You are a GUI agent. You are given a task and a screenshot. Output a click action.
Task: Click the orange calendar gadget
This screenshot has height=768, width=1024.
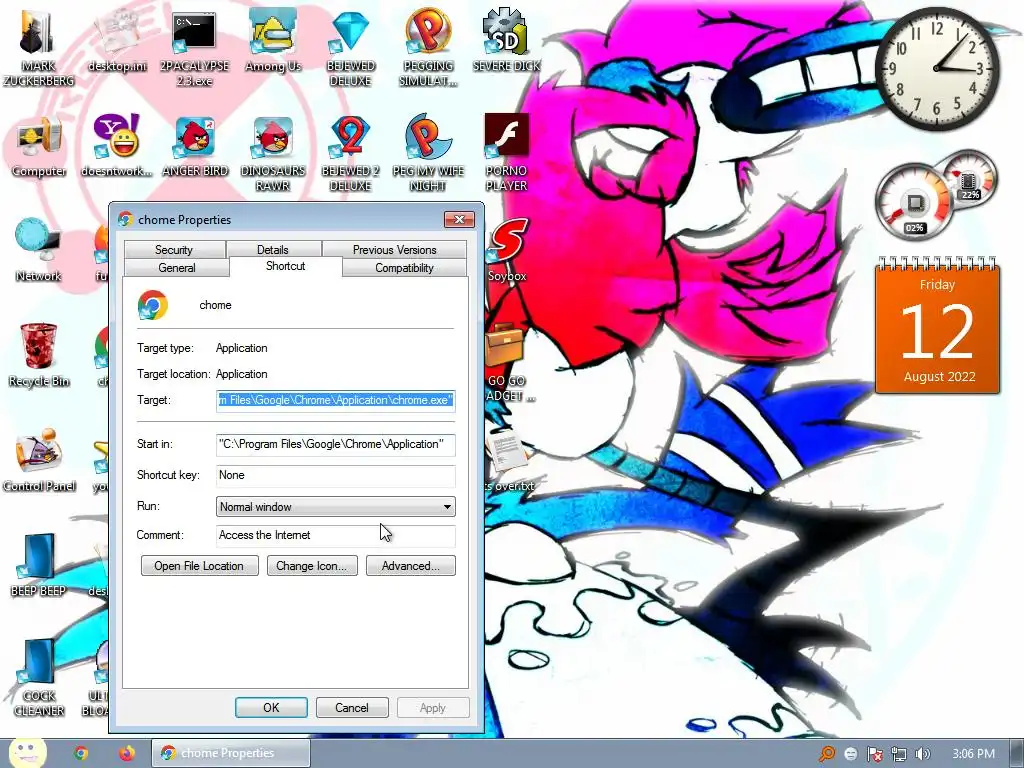click(x=937, y=327)
